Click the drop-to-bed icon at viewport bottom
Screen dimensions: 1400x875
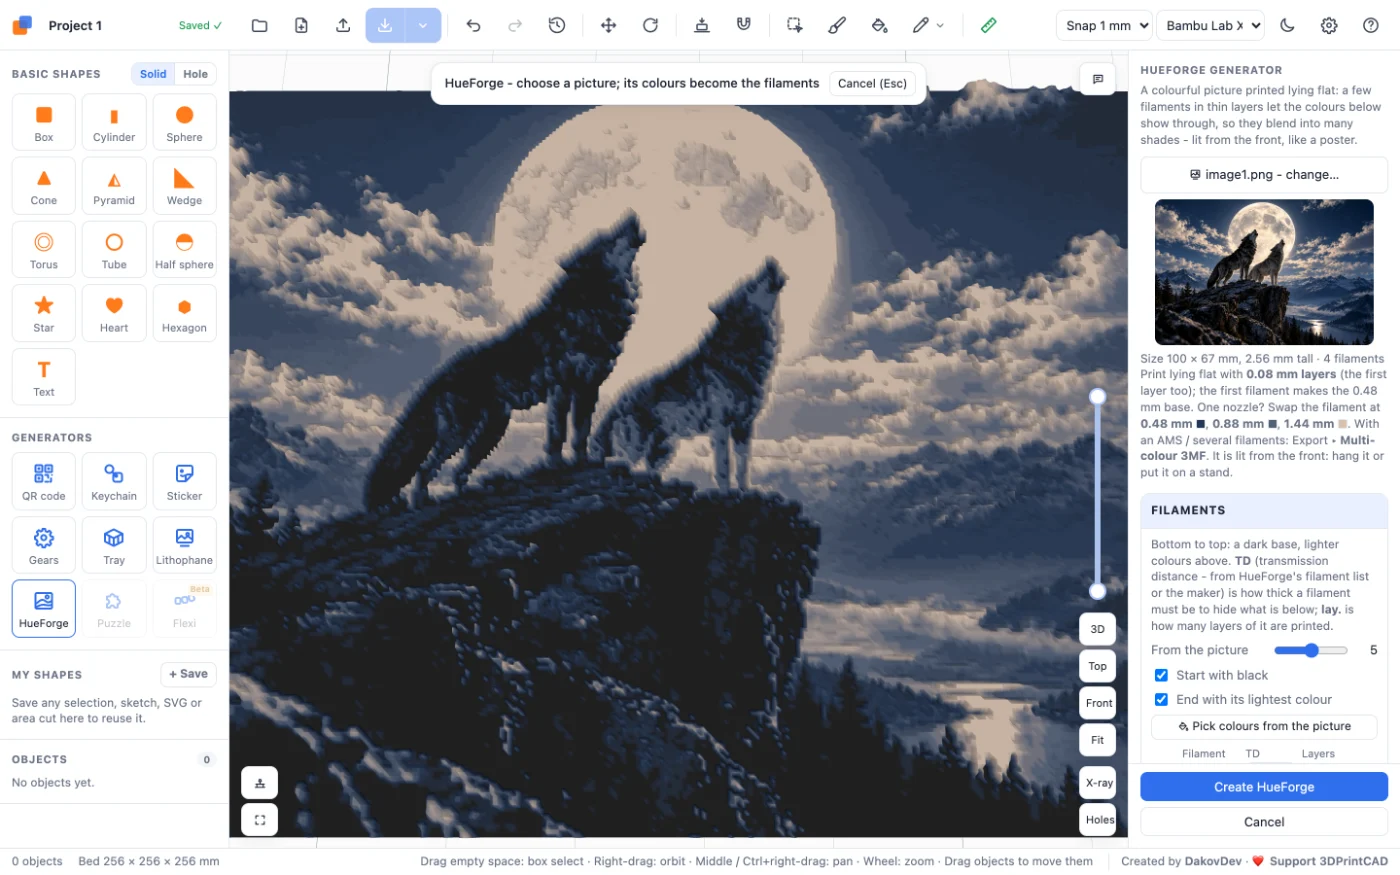(x=260, y=783)
